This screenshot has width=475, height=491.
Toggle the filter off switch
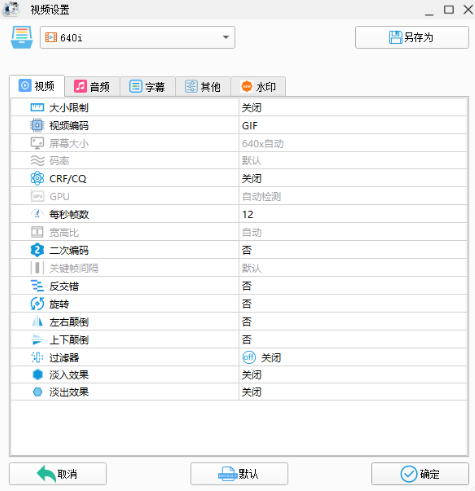(x=249, y=357)
